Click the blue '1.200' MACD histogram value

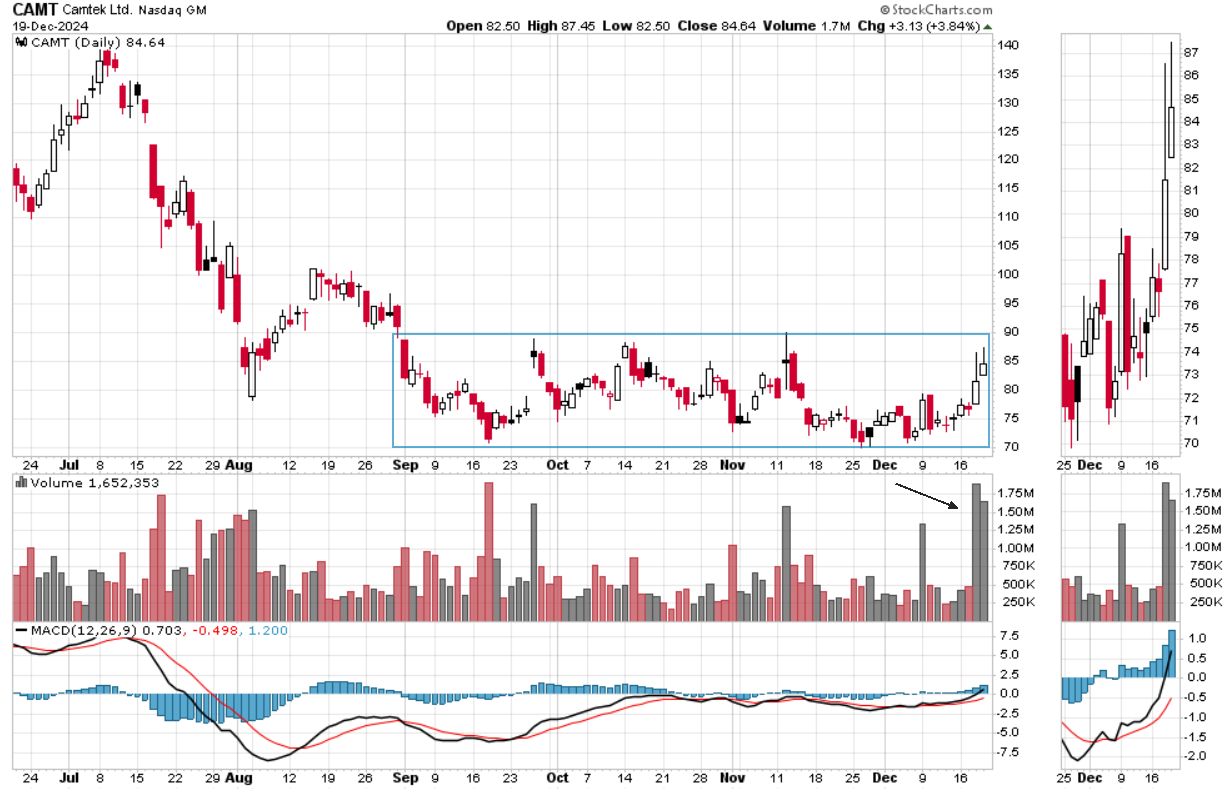(x=269, y=631)
